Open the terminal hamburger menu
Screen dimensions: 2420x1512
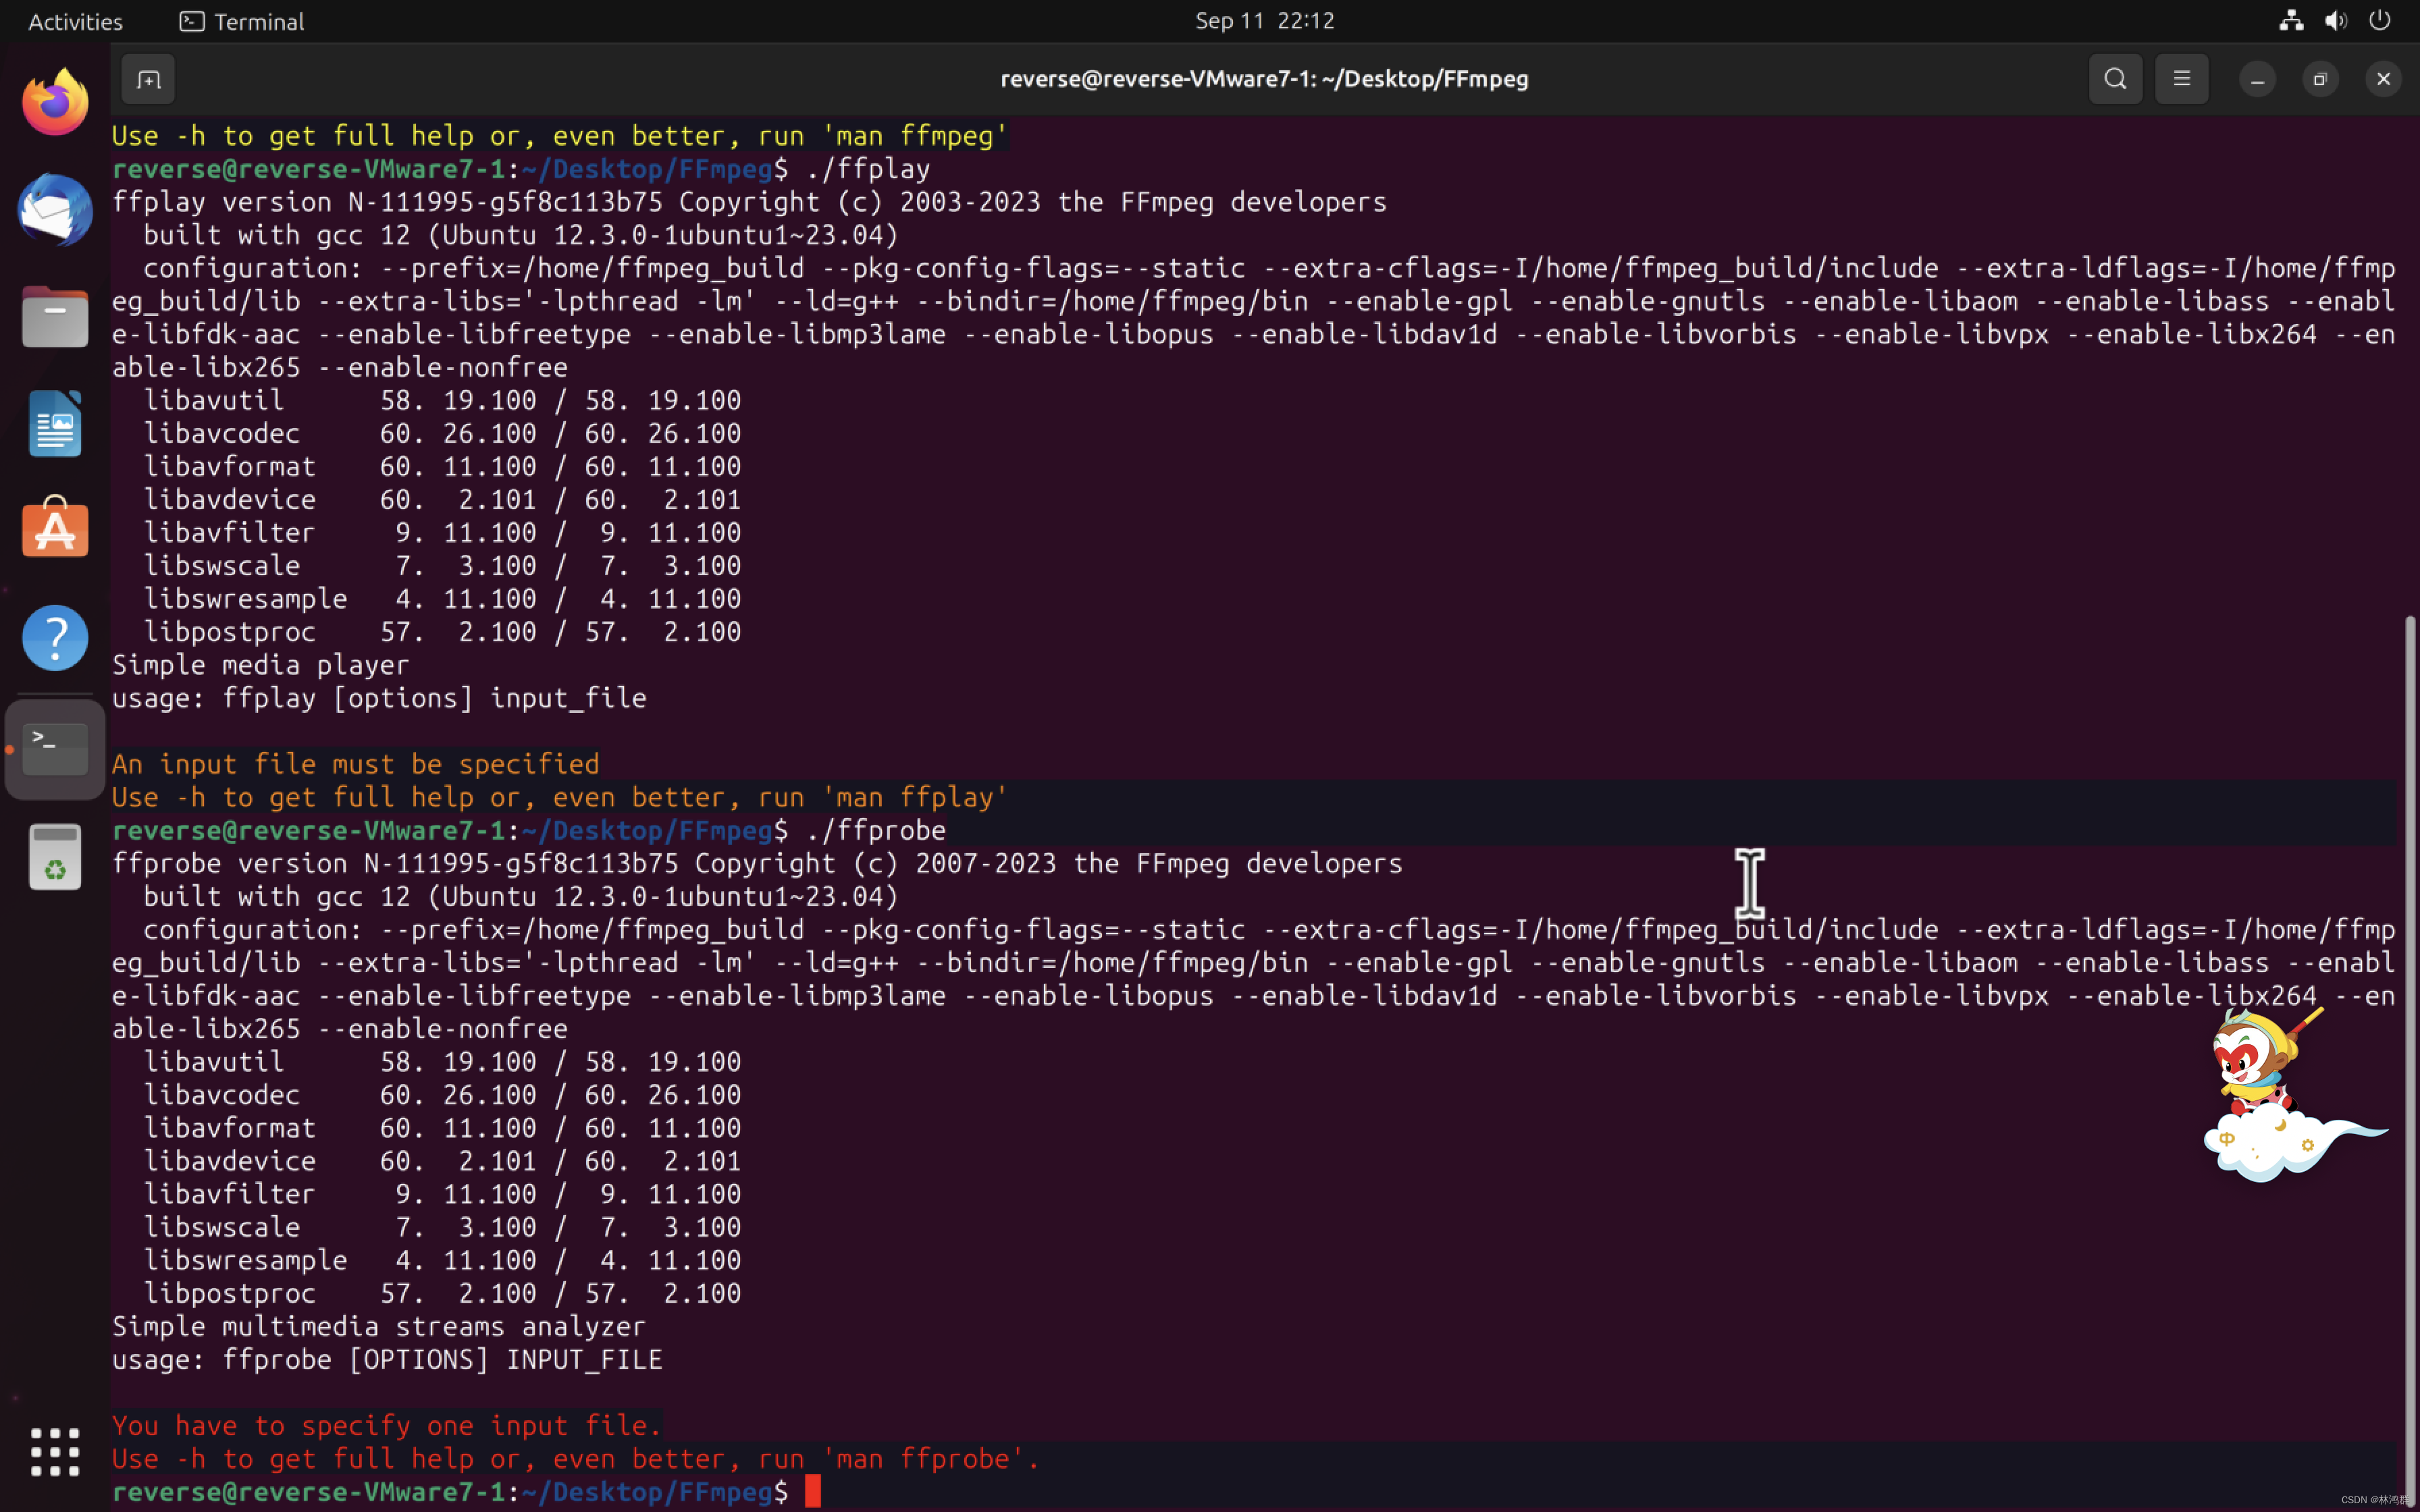[x=2182, y=79]
